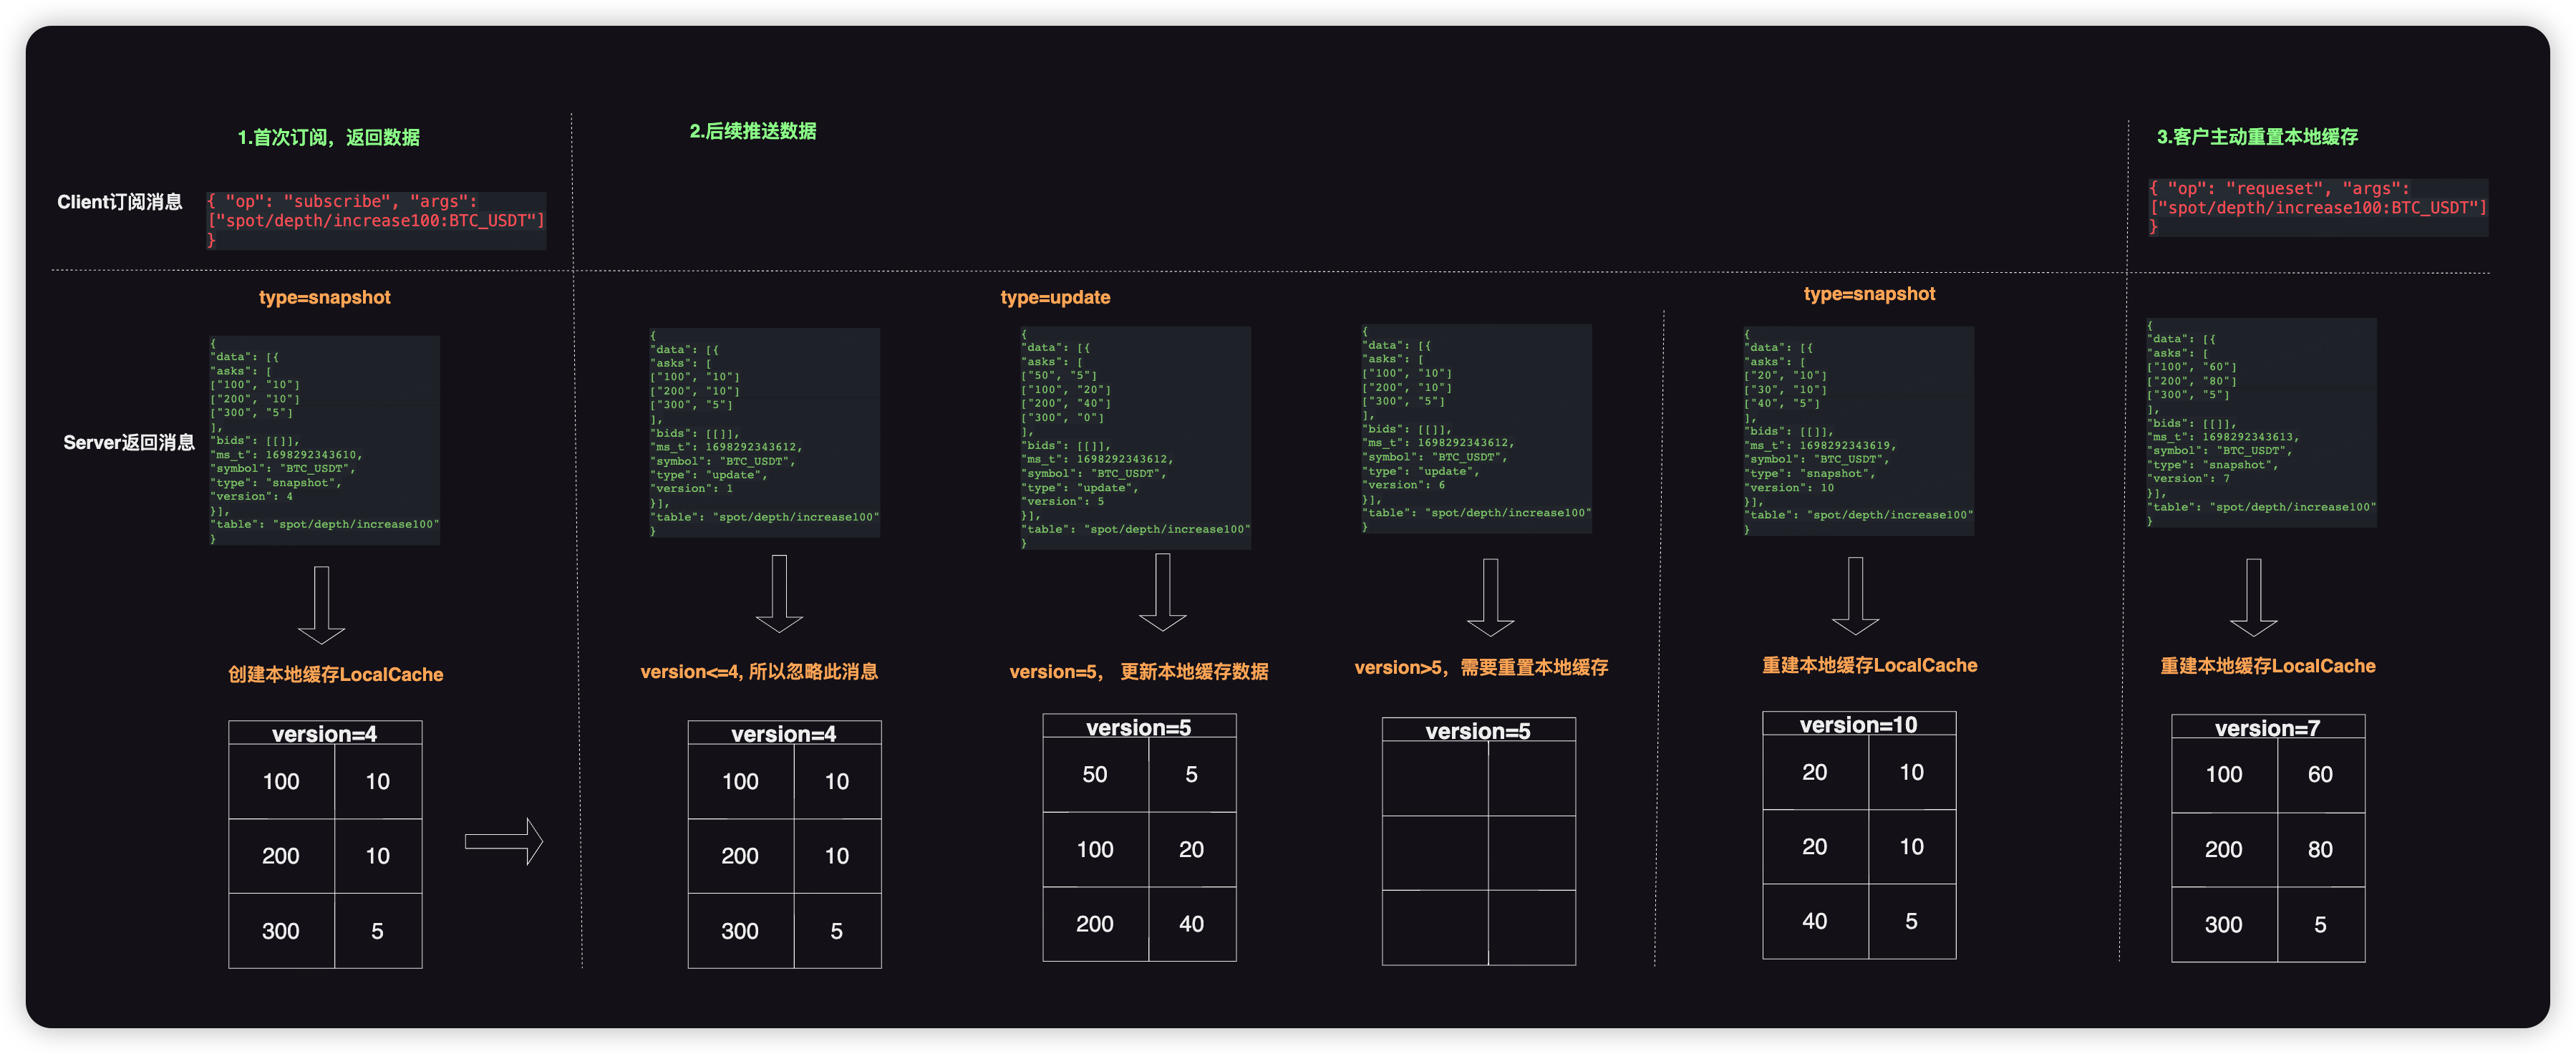Screen dimensions: 2576x1054
Task: Select the 2.后续推送数据 heading
Action: click(752, 131)
